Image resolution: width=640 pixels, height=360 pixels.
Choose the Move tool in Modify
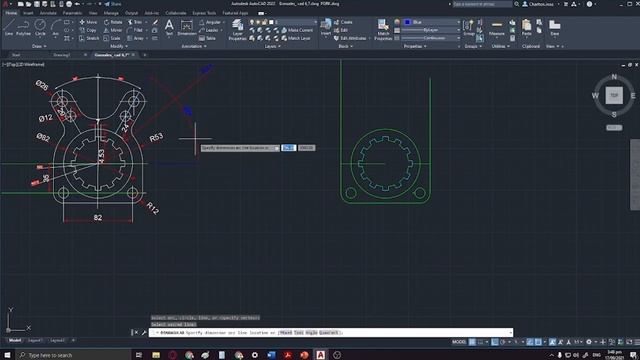pyautogui.click(x=89, y=22)
